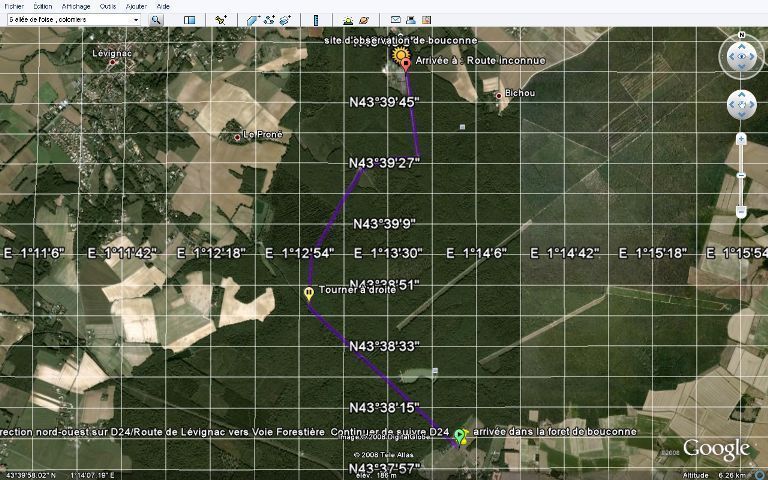Click the 'Continuer de suivre D24' direction text
Image resolution: width=768 pixels, height=480 pixels.
click(x=390, y=432)
